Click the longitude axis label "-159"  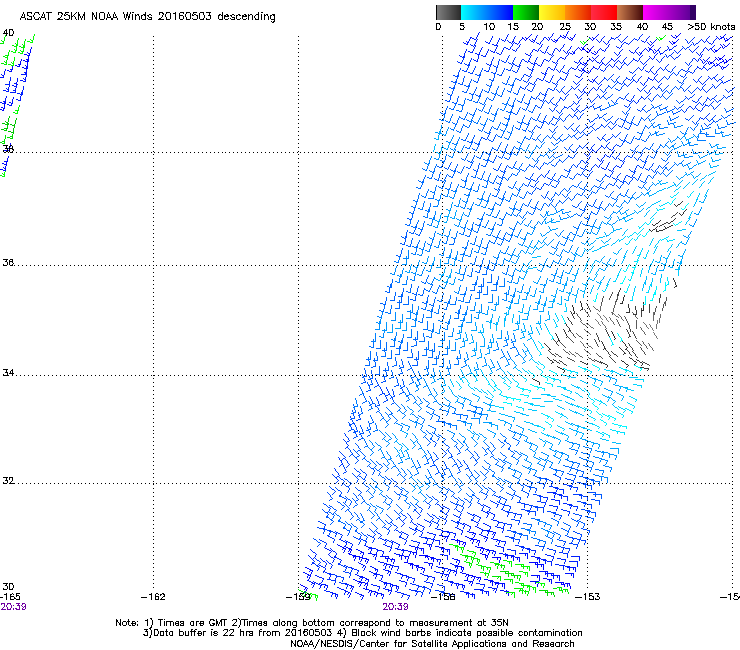(x=298, y=597)
